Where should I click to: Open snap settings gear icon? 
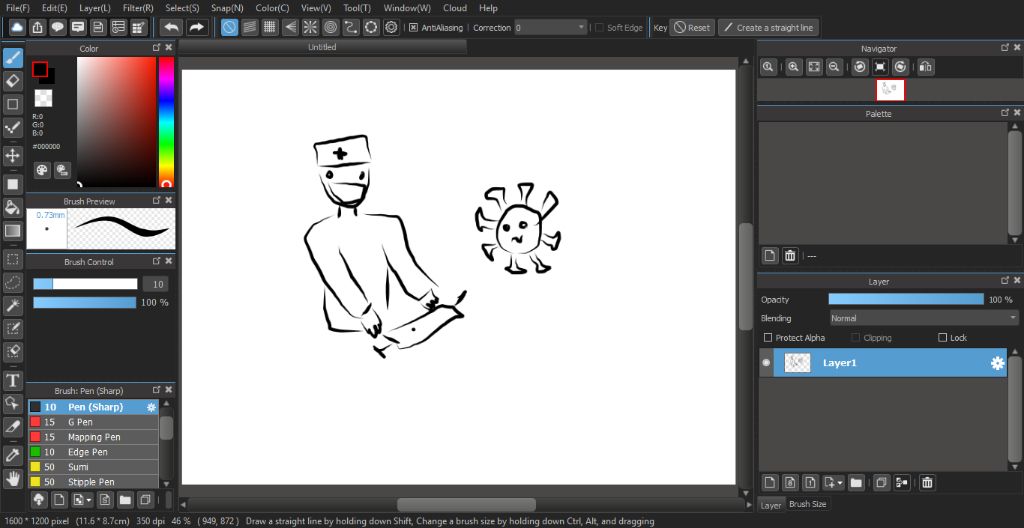(x=391, y=27)
